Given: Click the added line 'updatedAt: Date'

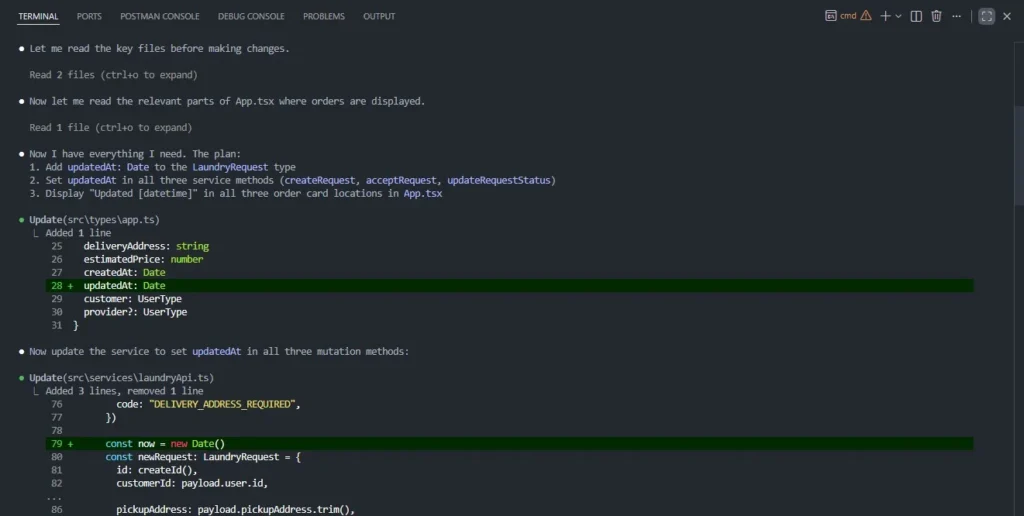Looking at the screenshot, I should click(509, 285).
